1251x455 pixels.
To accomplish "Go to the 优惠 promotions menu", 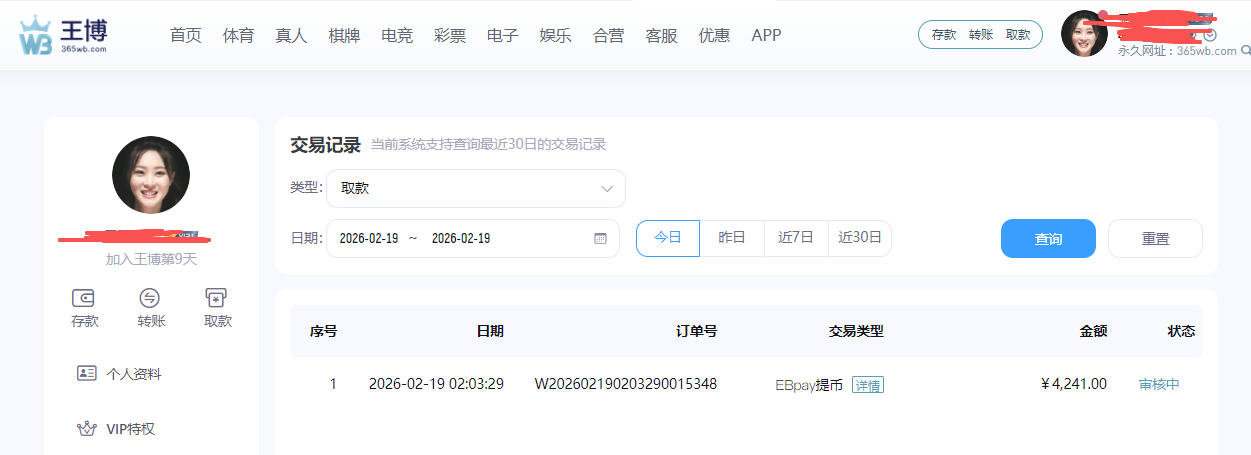I will click(714, 35).
